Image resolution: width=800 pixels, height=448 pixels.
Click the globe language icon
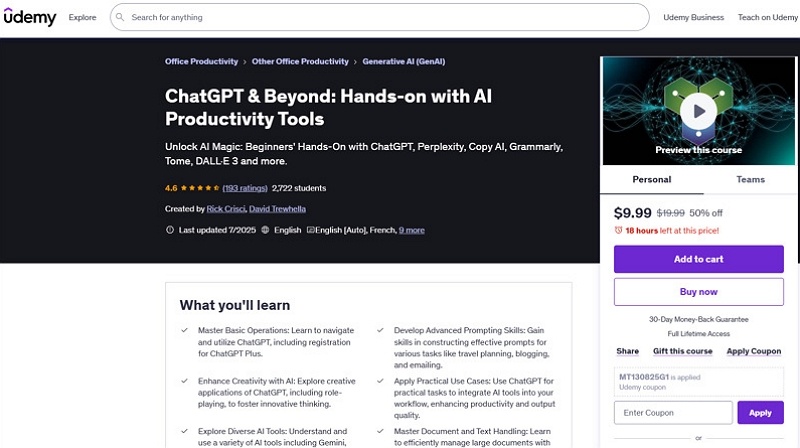coord(265,230)
